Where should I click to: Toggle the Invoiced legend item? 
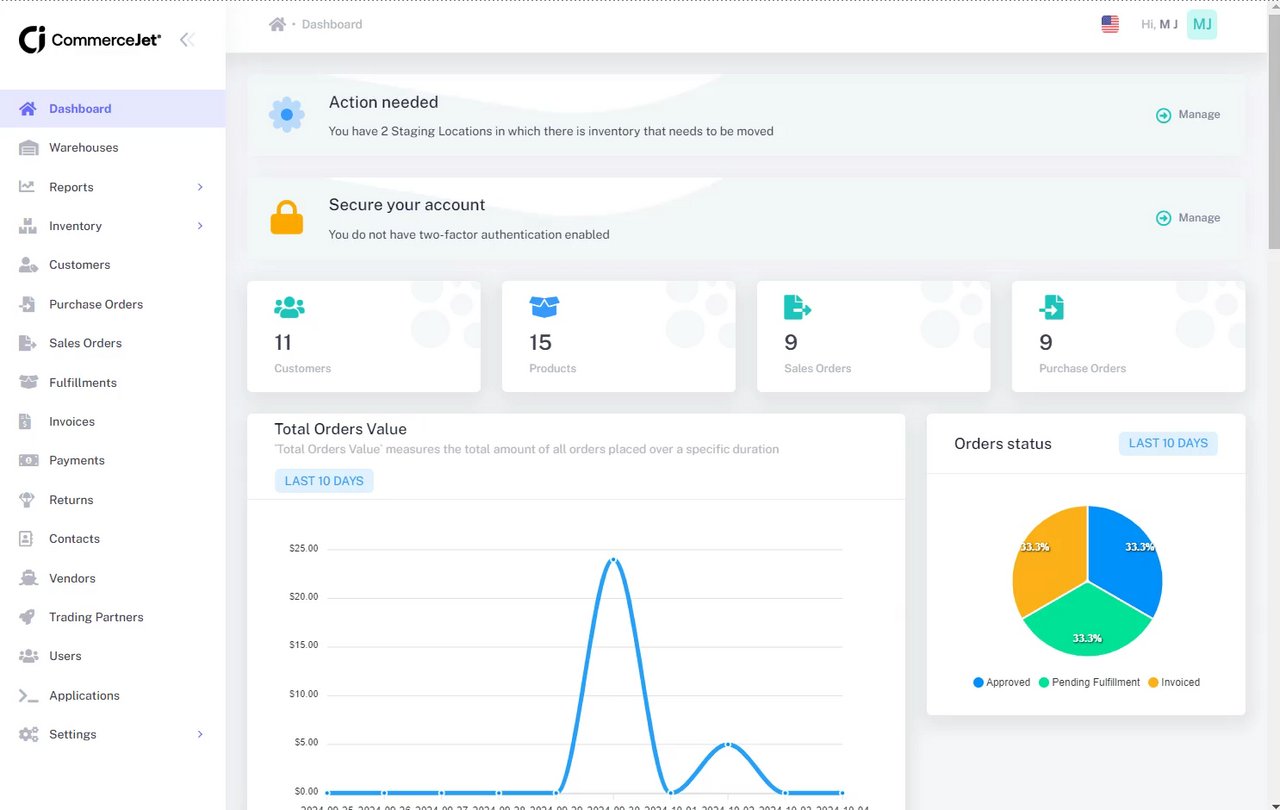(1173, 682)
